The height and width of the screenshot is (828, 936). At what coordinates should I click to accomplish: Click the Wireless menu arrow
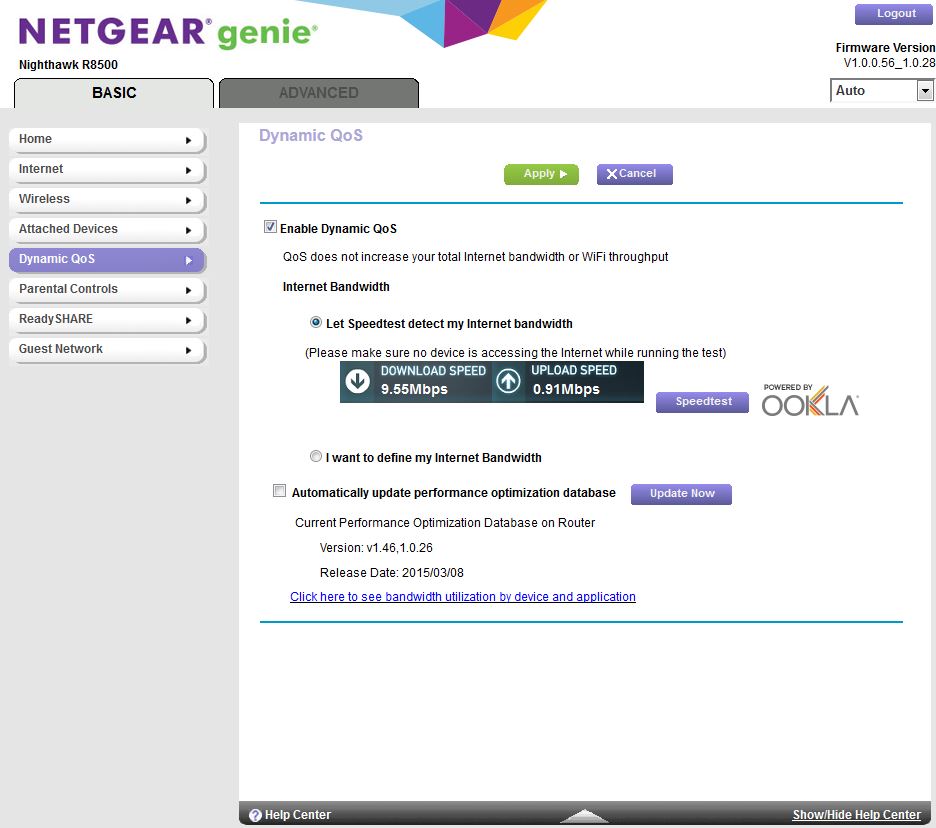(x=189, y=200)
